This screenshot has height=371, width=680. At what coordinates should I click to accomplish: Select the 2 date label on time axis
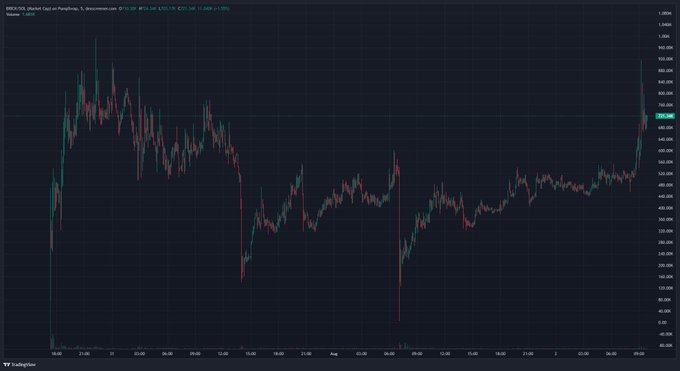click(556, 354)
